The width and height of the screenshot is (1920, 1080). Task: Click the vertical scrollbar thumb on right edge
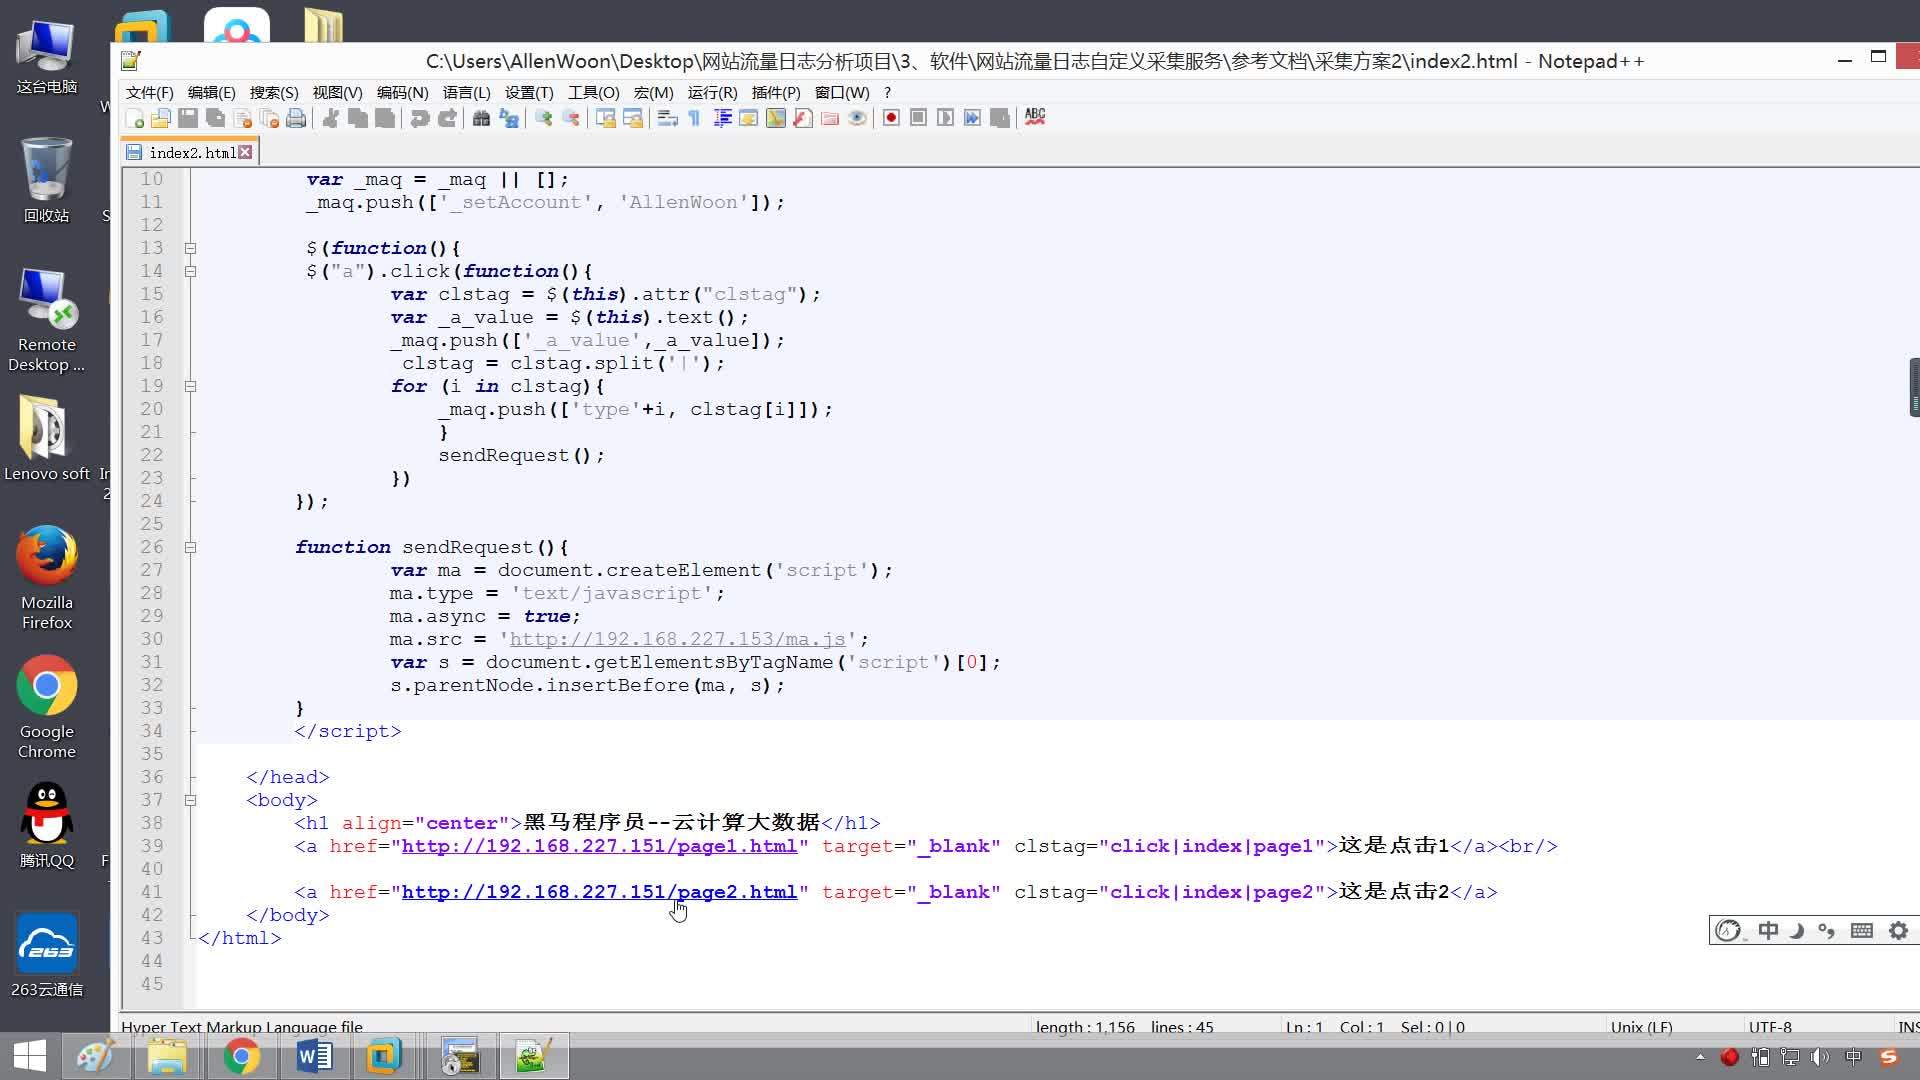1914,387
